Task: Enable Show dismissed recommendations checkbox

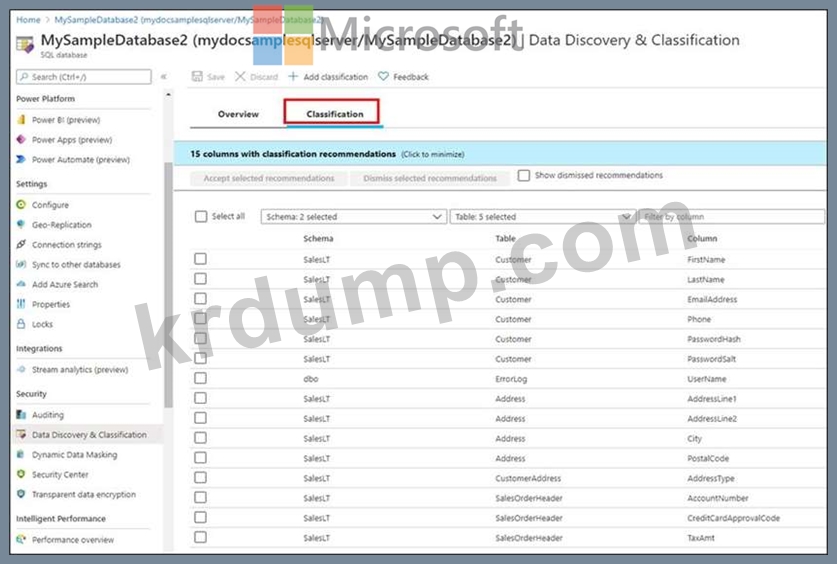Action: (524, 176)
